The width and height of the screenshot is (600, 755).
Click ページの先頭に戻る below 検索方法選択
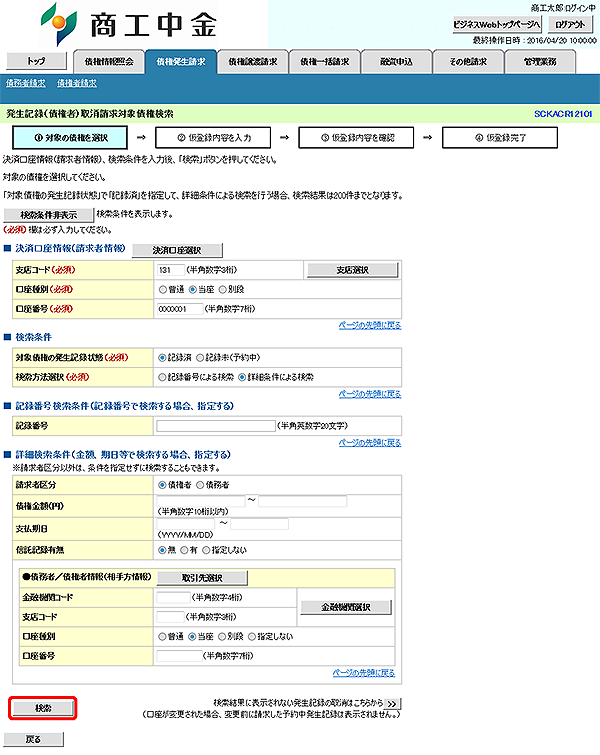tap(370, 394)
